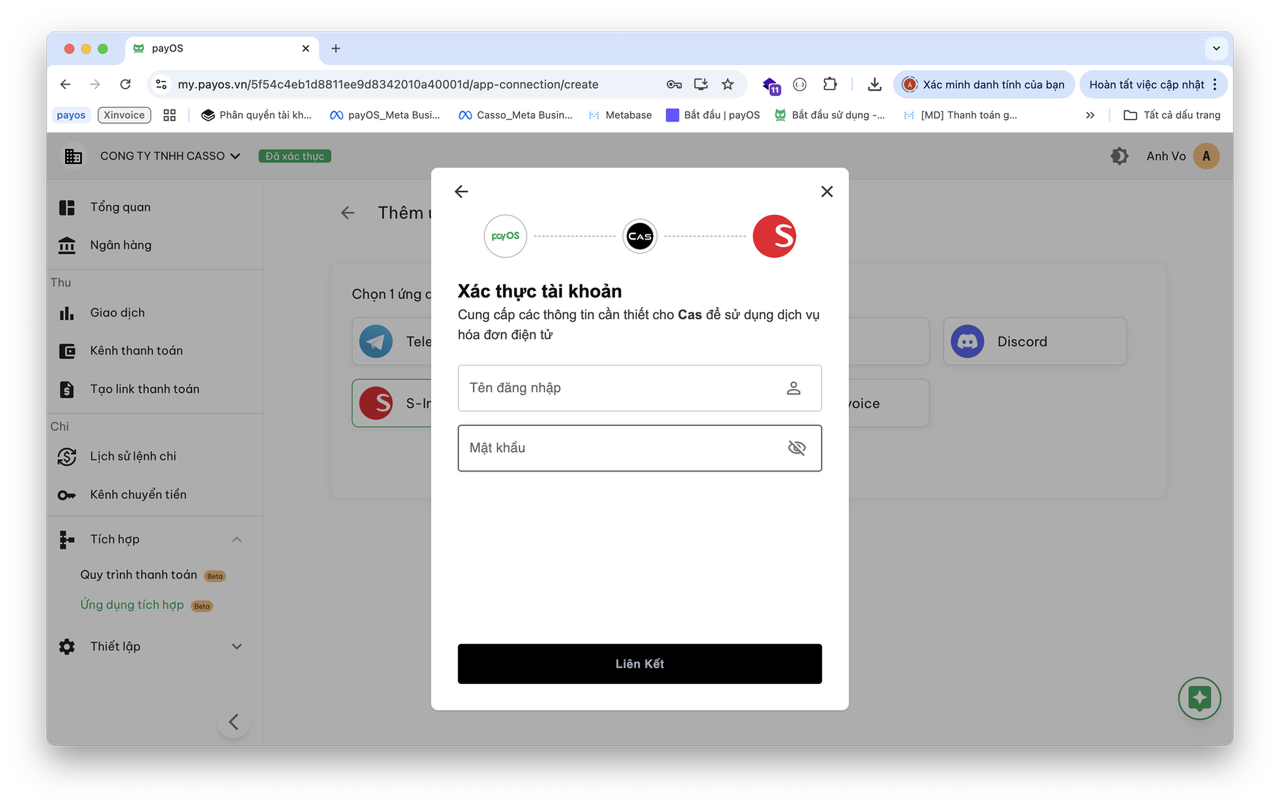Focus the Mật khẩu password field
Viewport: 1280px width, 807px height.
620,448
